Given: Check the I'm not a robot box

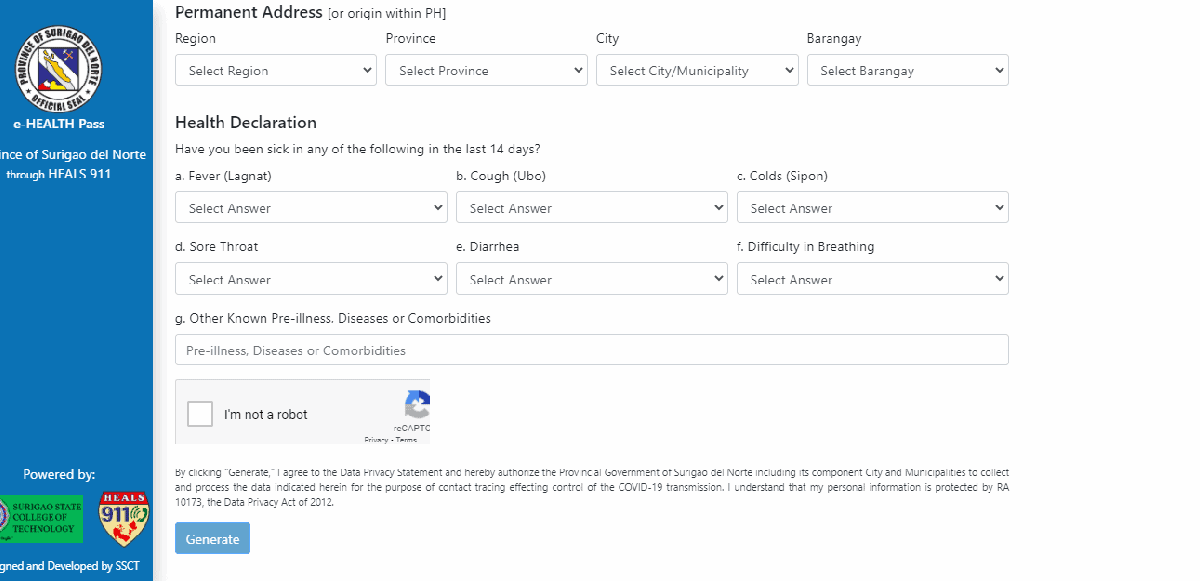Looking at the screenshot, I should [201, 414].
